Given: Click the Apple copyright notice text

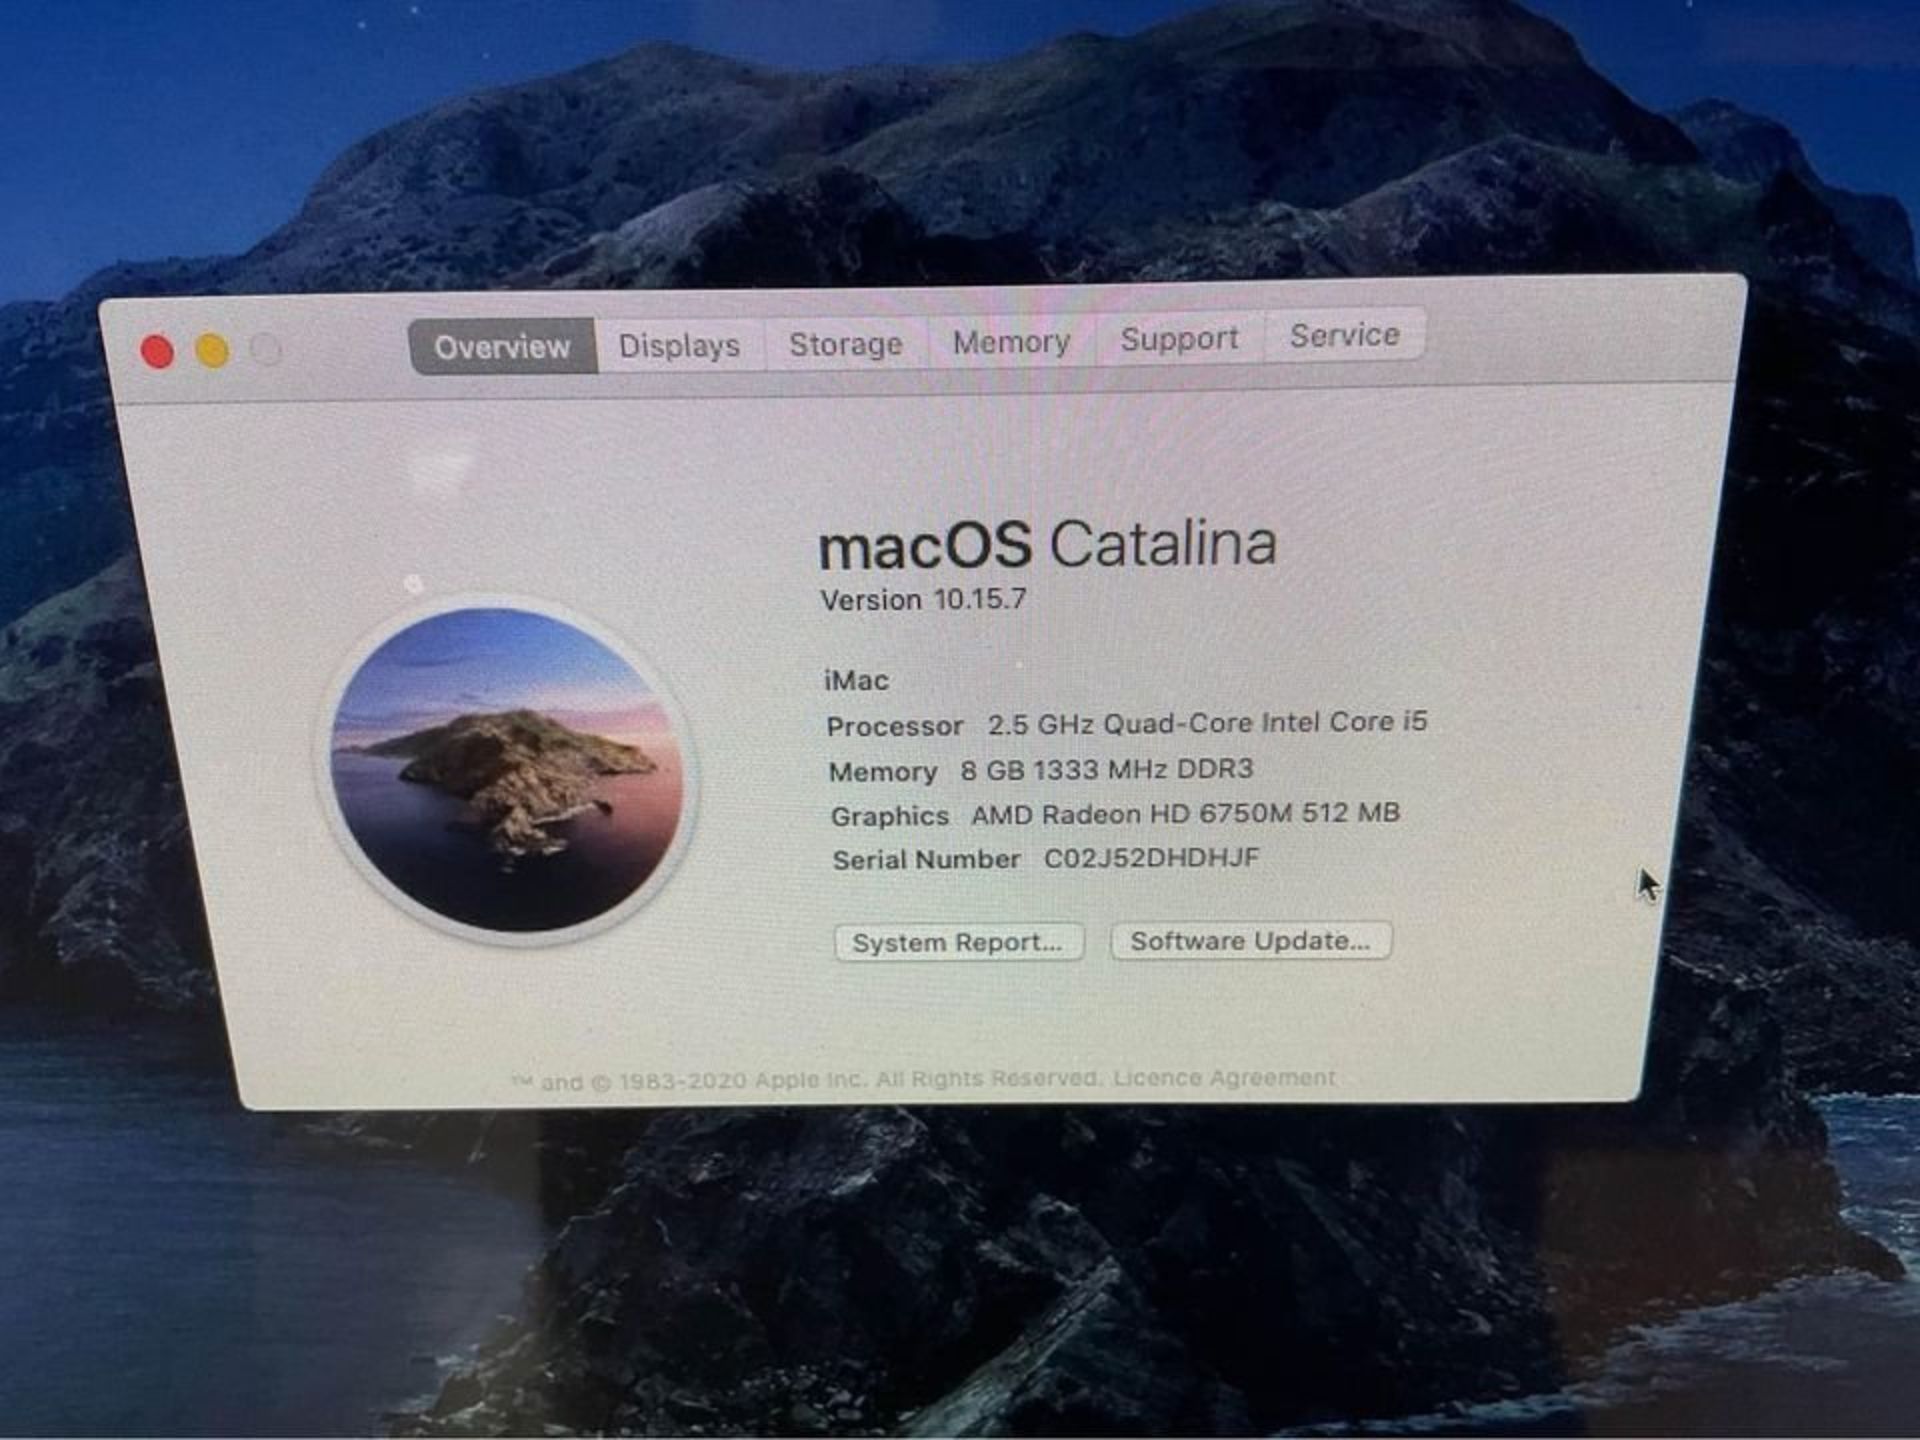Looking at the screenshot, I should (x=805, y=1080).
